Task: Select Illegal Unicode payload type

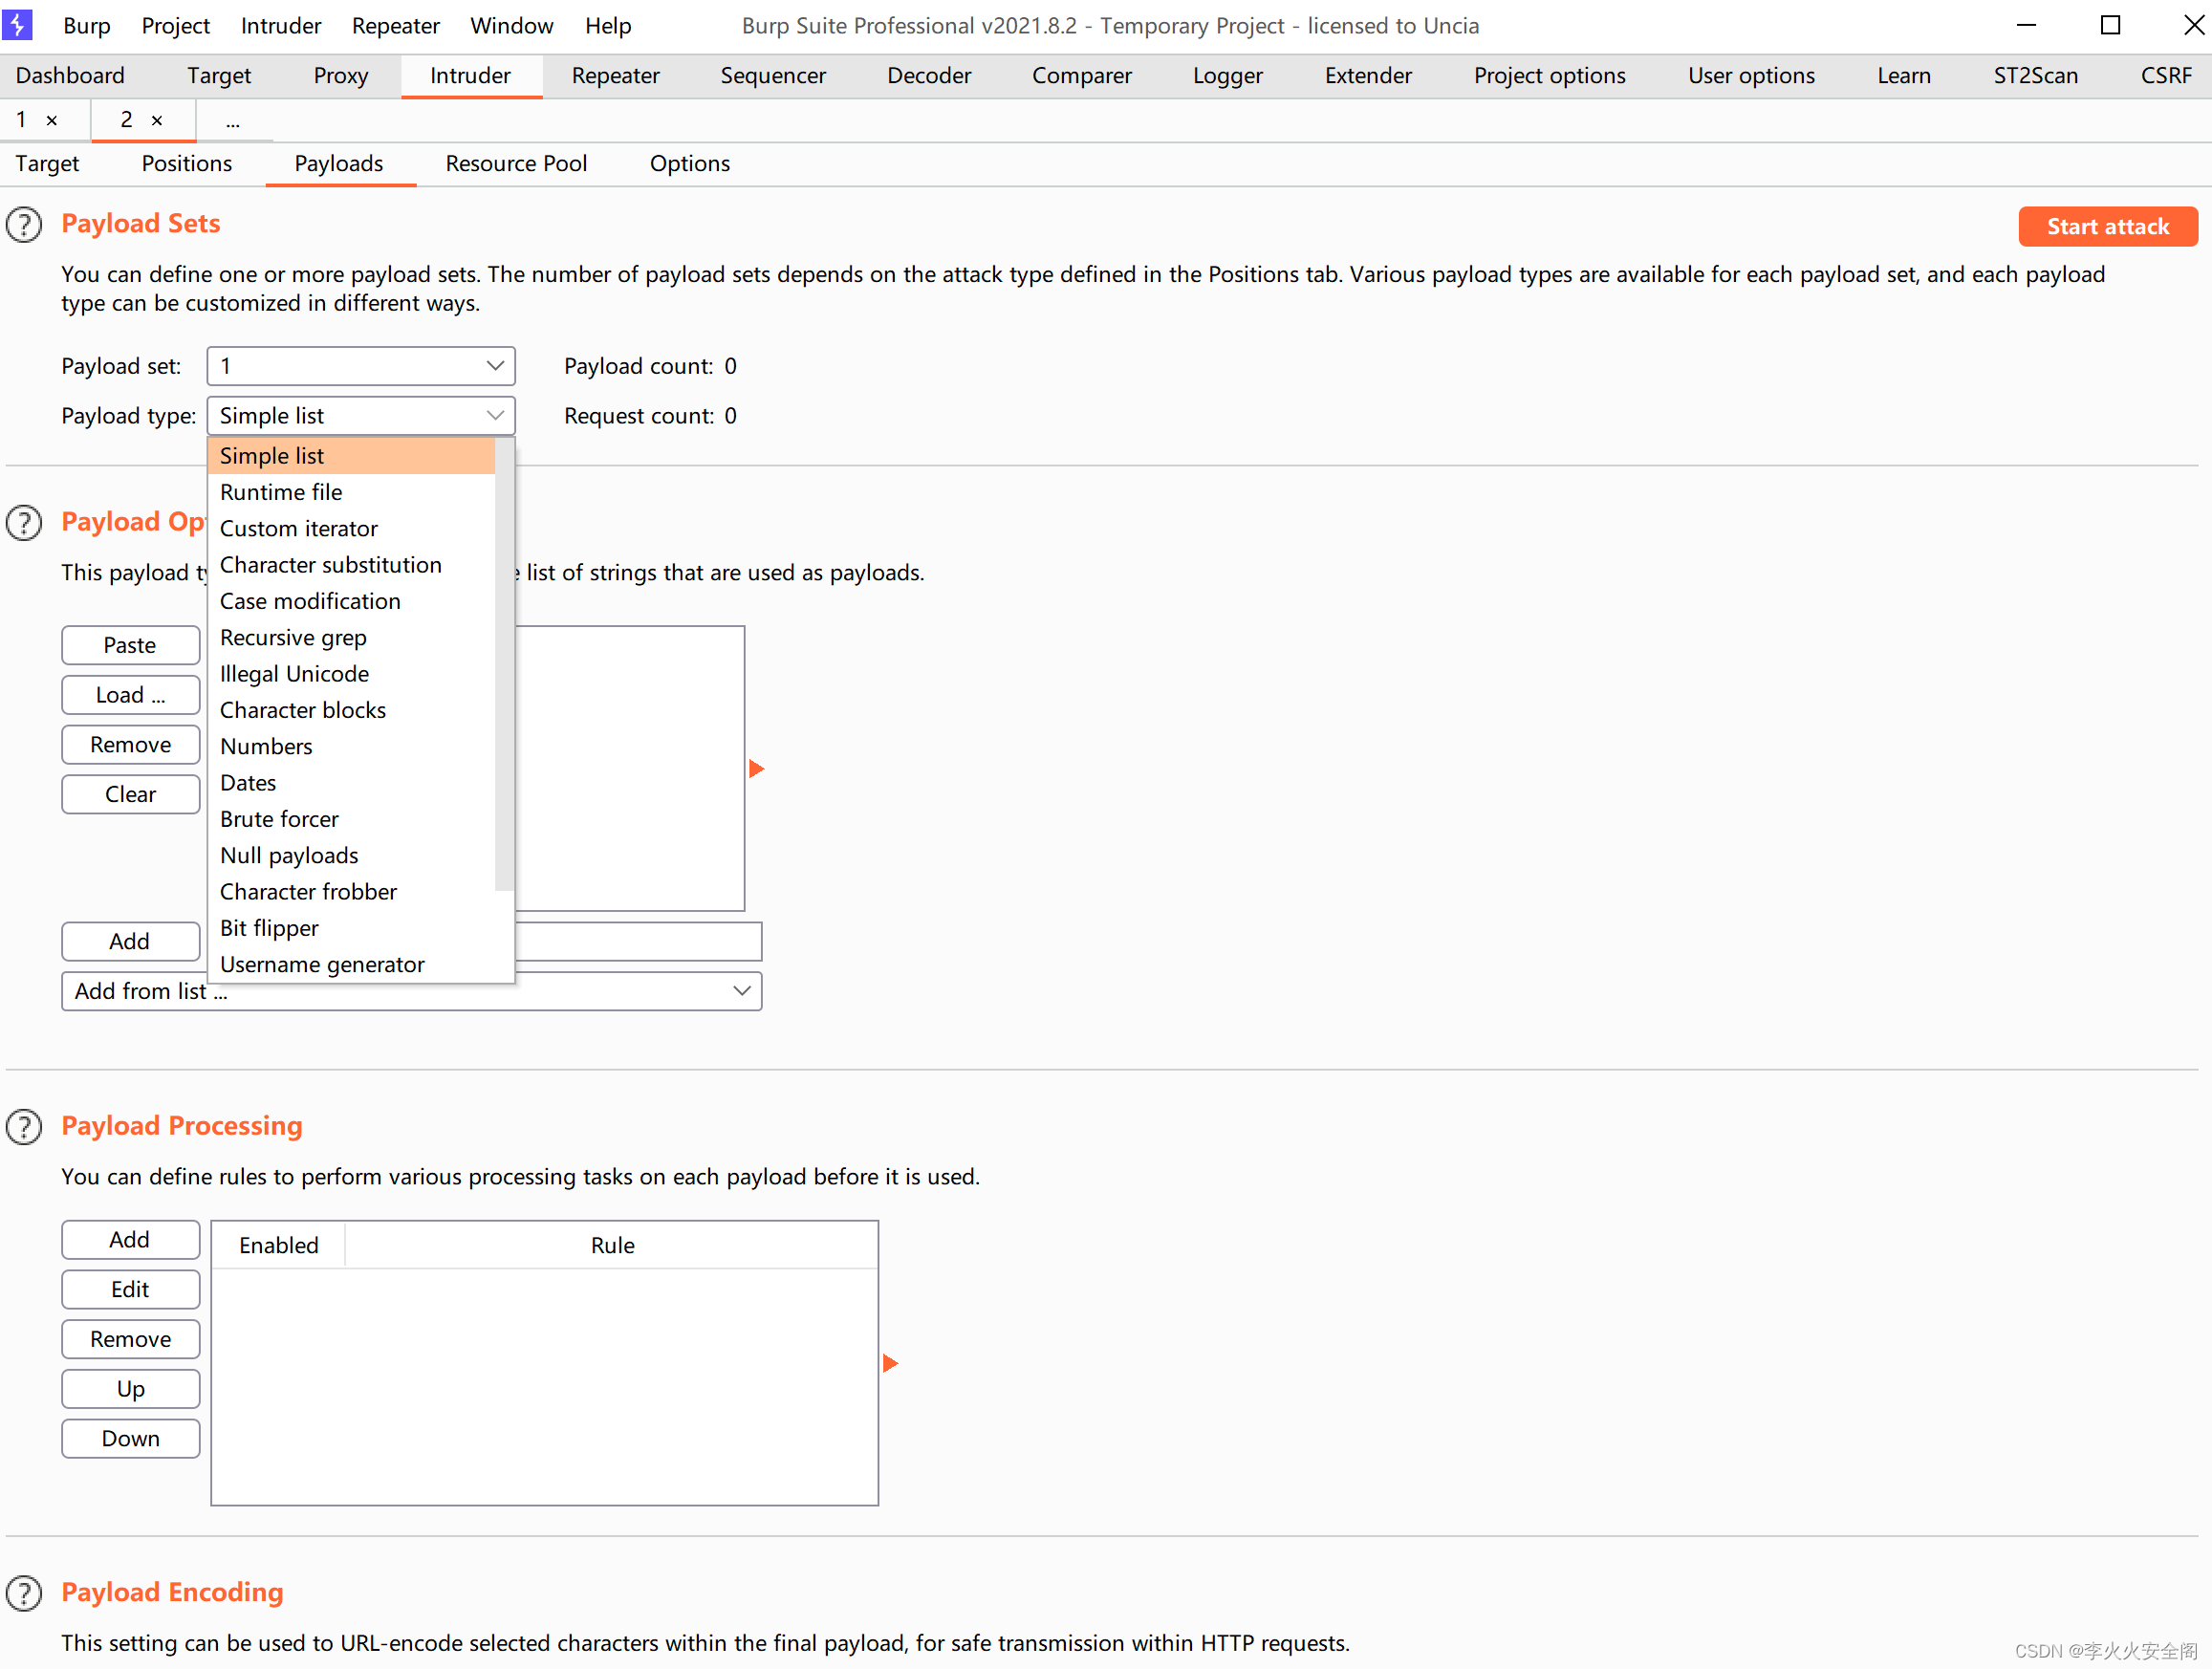Action: [x=351, y=674]
